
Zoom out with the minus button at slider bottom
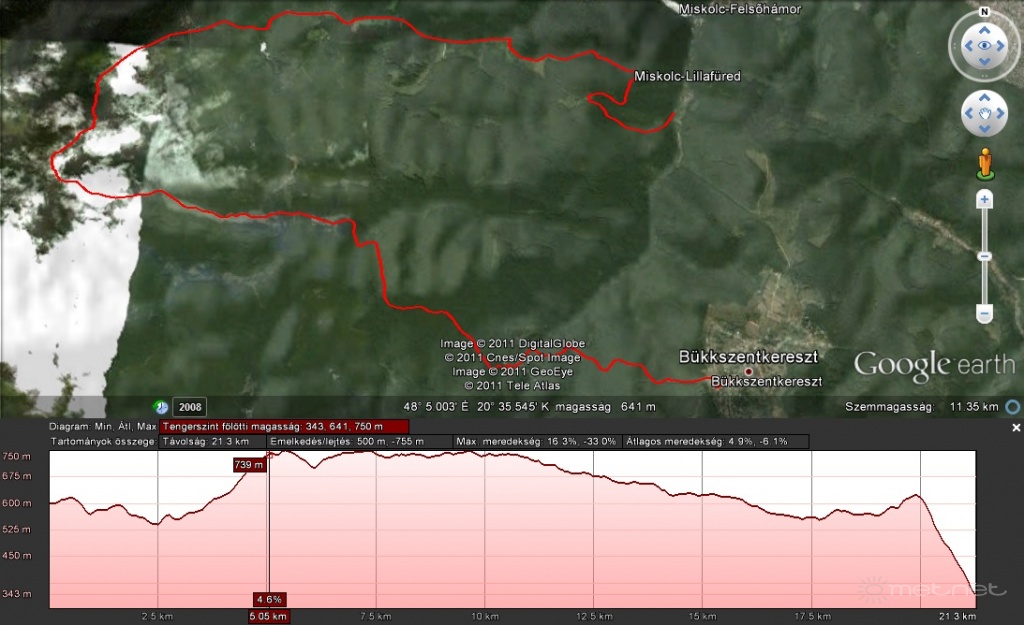[985, 315]
